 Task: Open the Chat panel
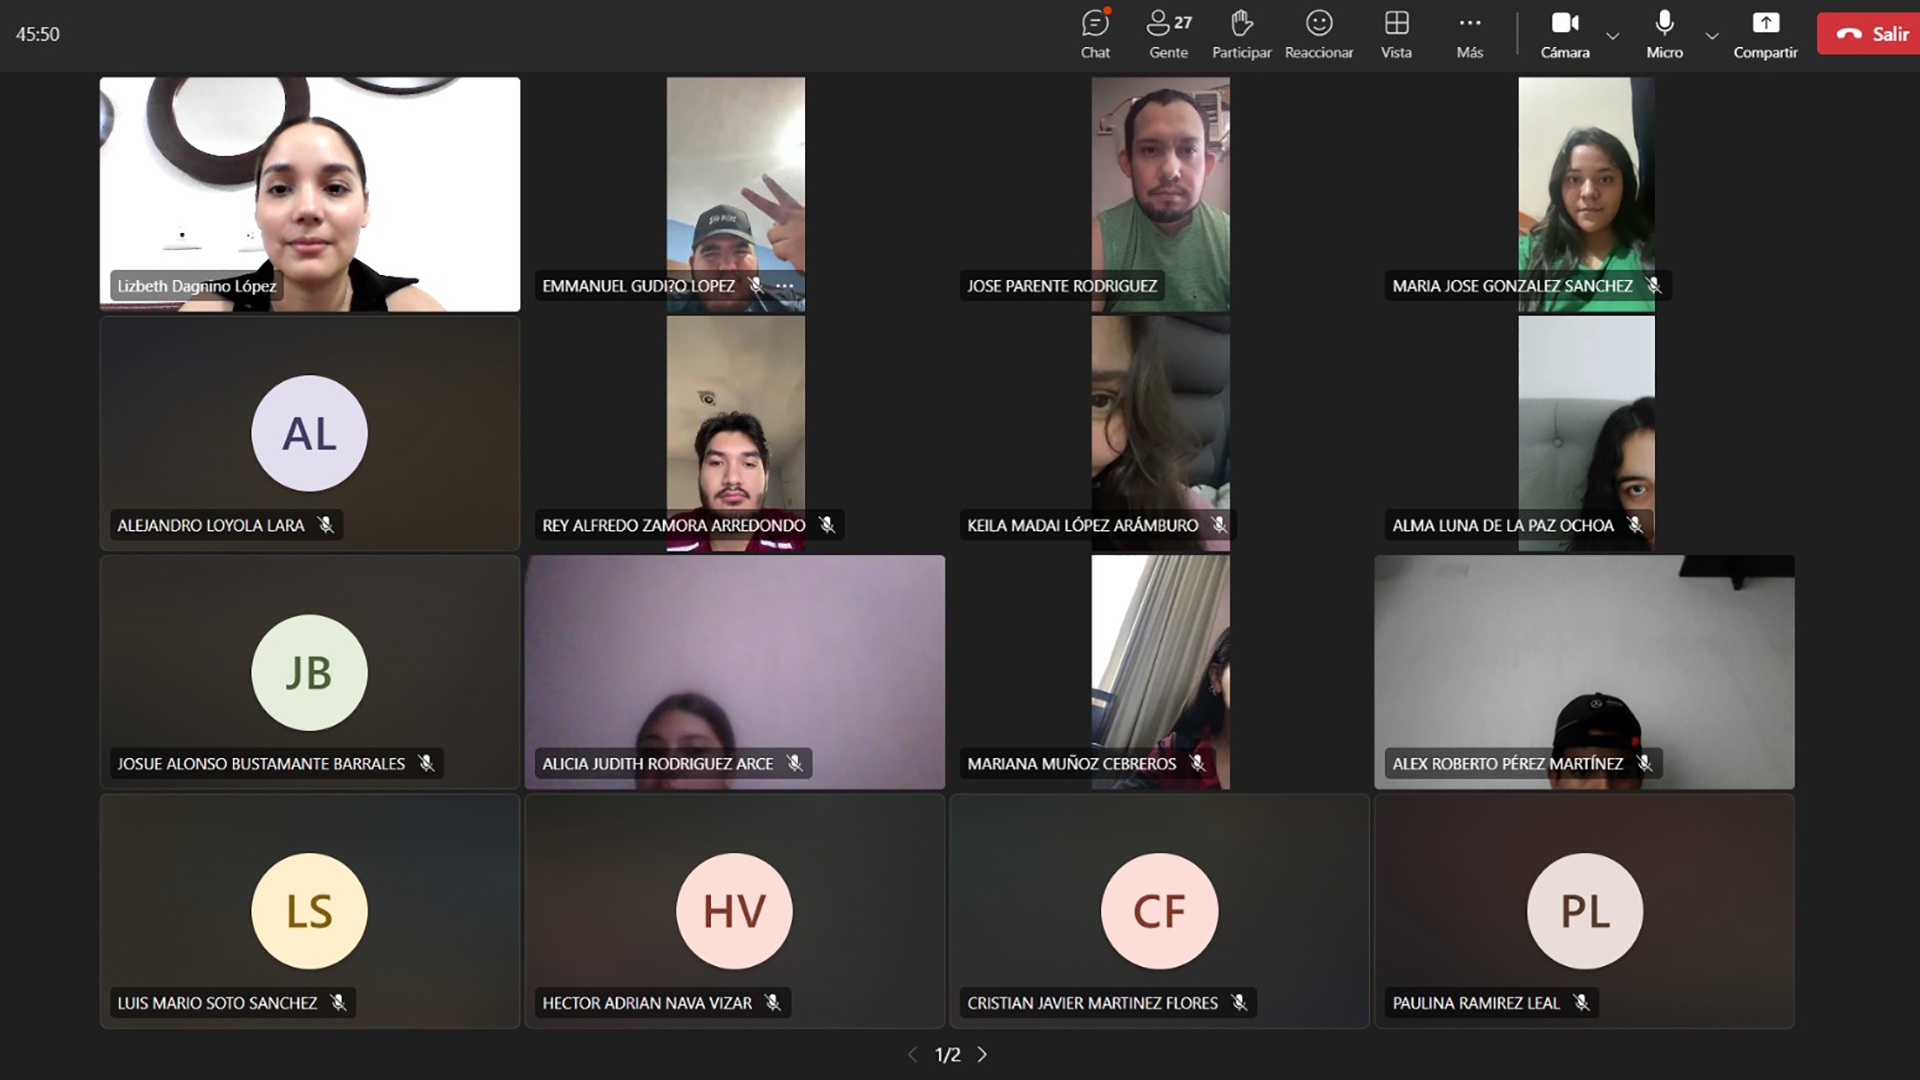click(1095, 34)
